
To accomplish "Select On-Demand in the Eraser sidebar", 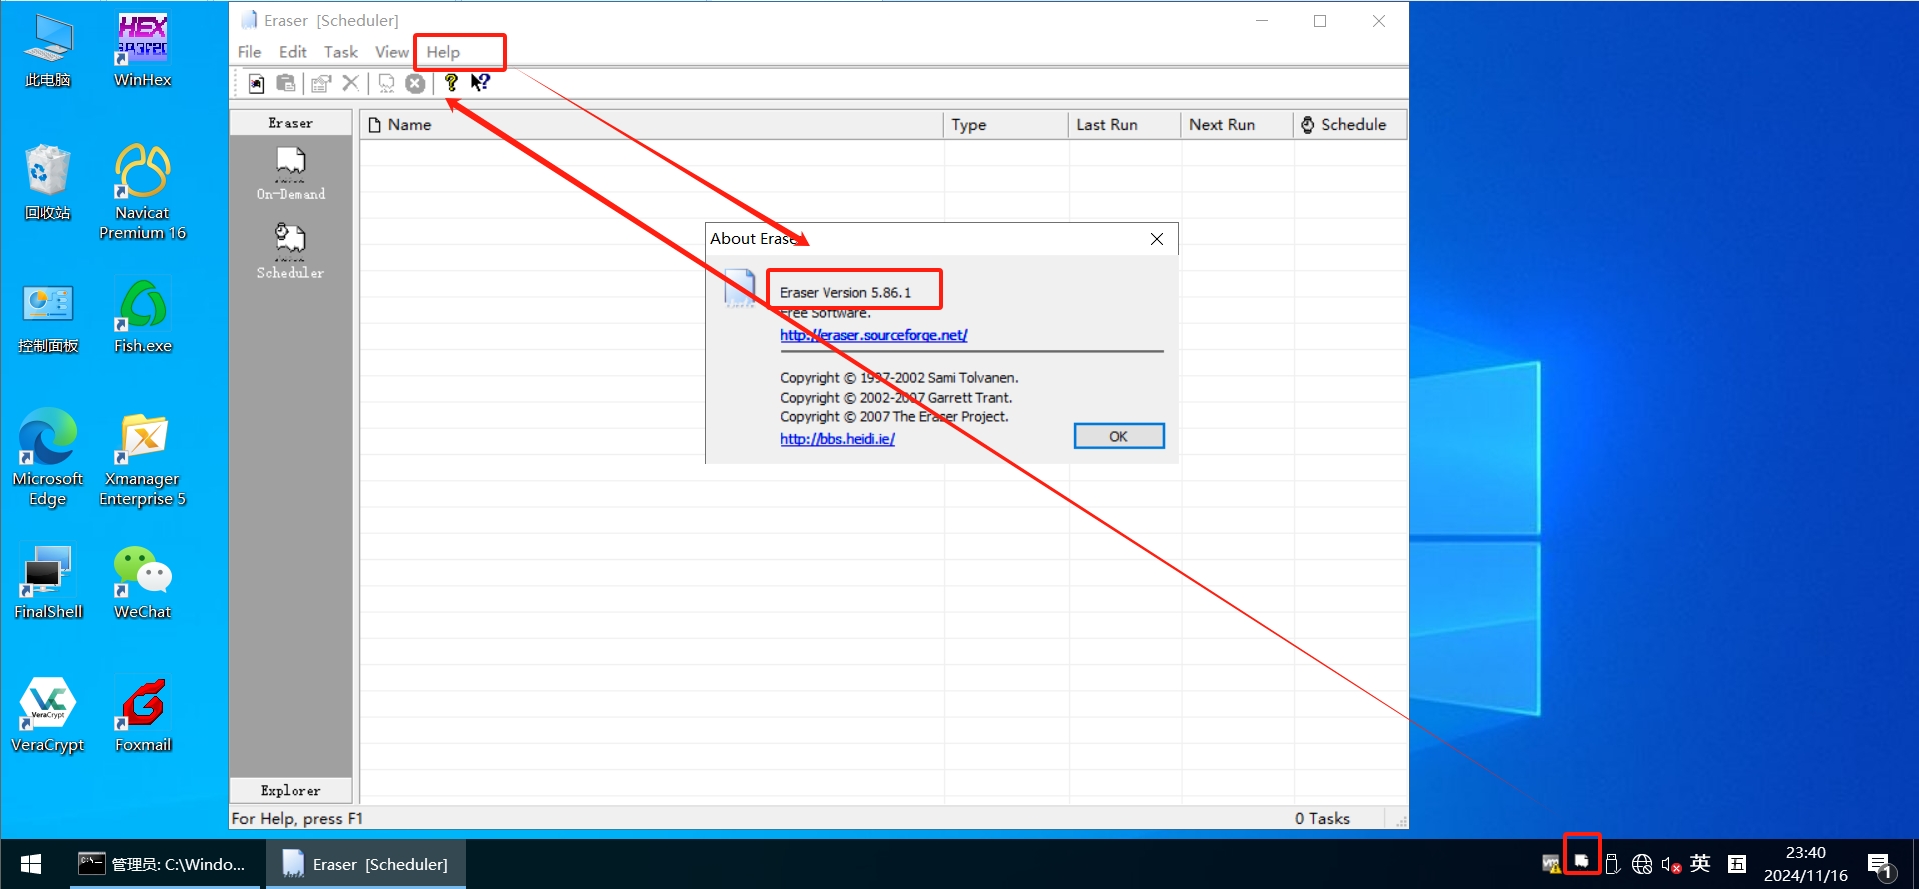I will [x=291, y=173].
